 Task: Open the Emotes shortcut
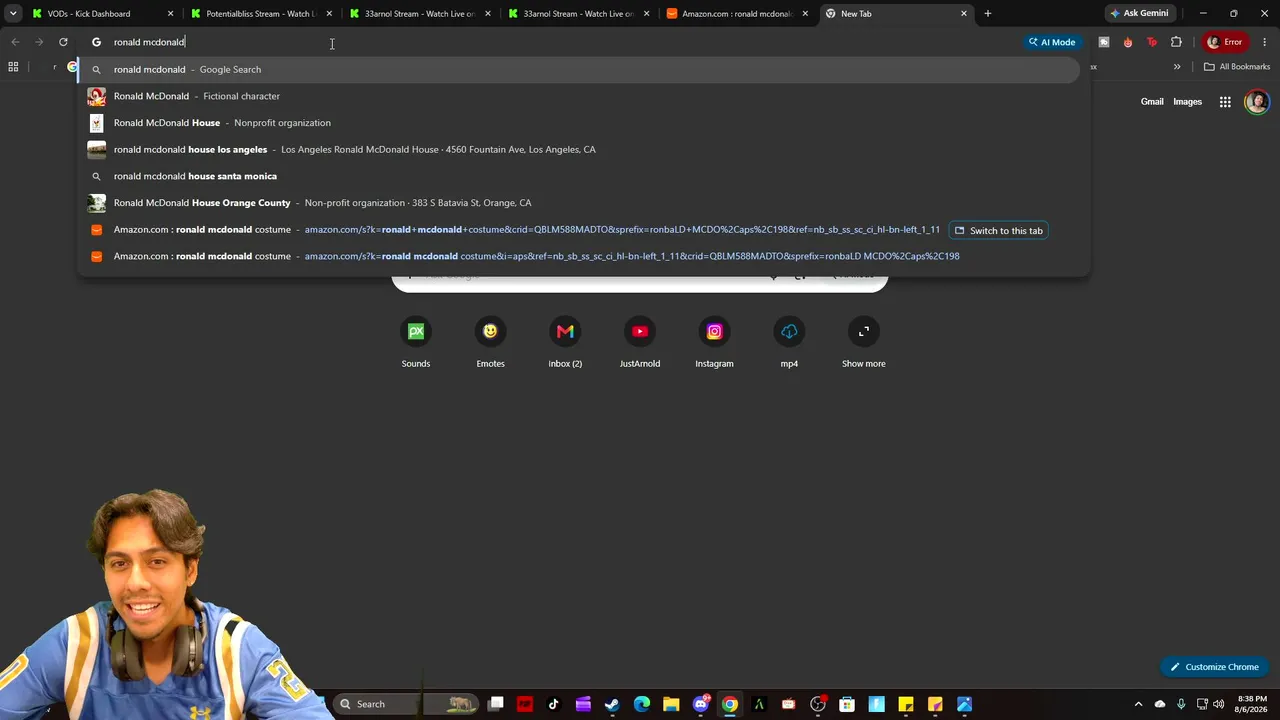point(490,342)
